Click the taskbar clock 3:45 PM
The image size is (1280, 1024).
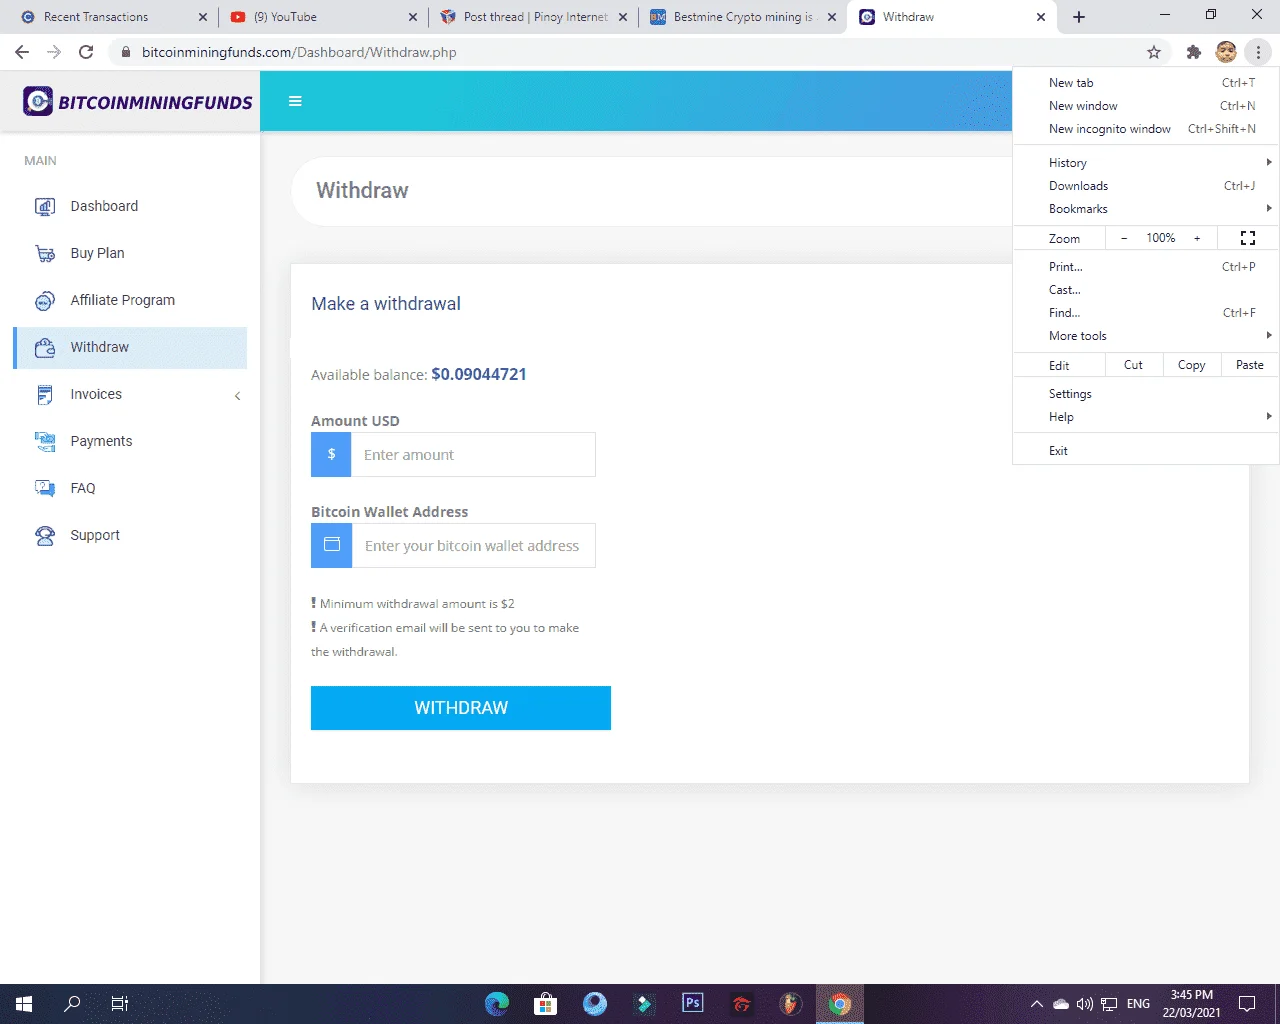(1192, 1004)
